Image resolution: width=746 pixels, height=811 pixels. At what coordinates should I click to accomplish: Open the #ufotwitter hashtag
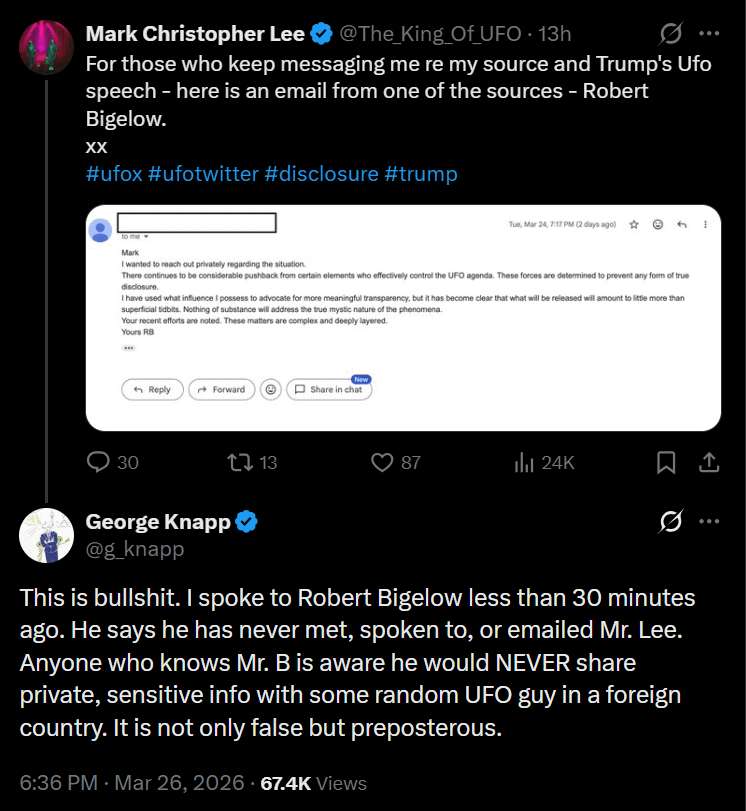(203, 173)
